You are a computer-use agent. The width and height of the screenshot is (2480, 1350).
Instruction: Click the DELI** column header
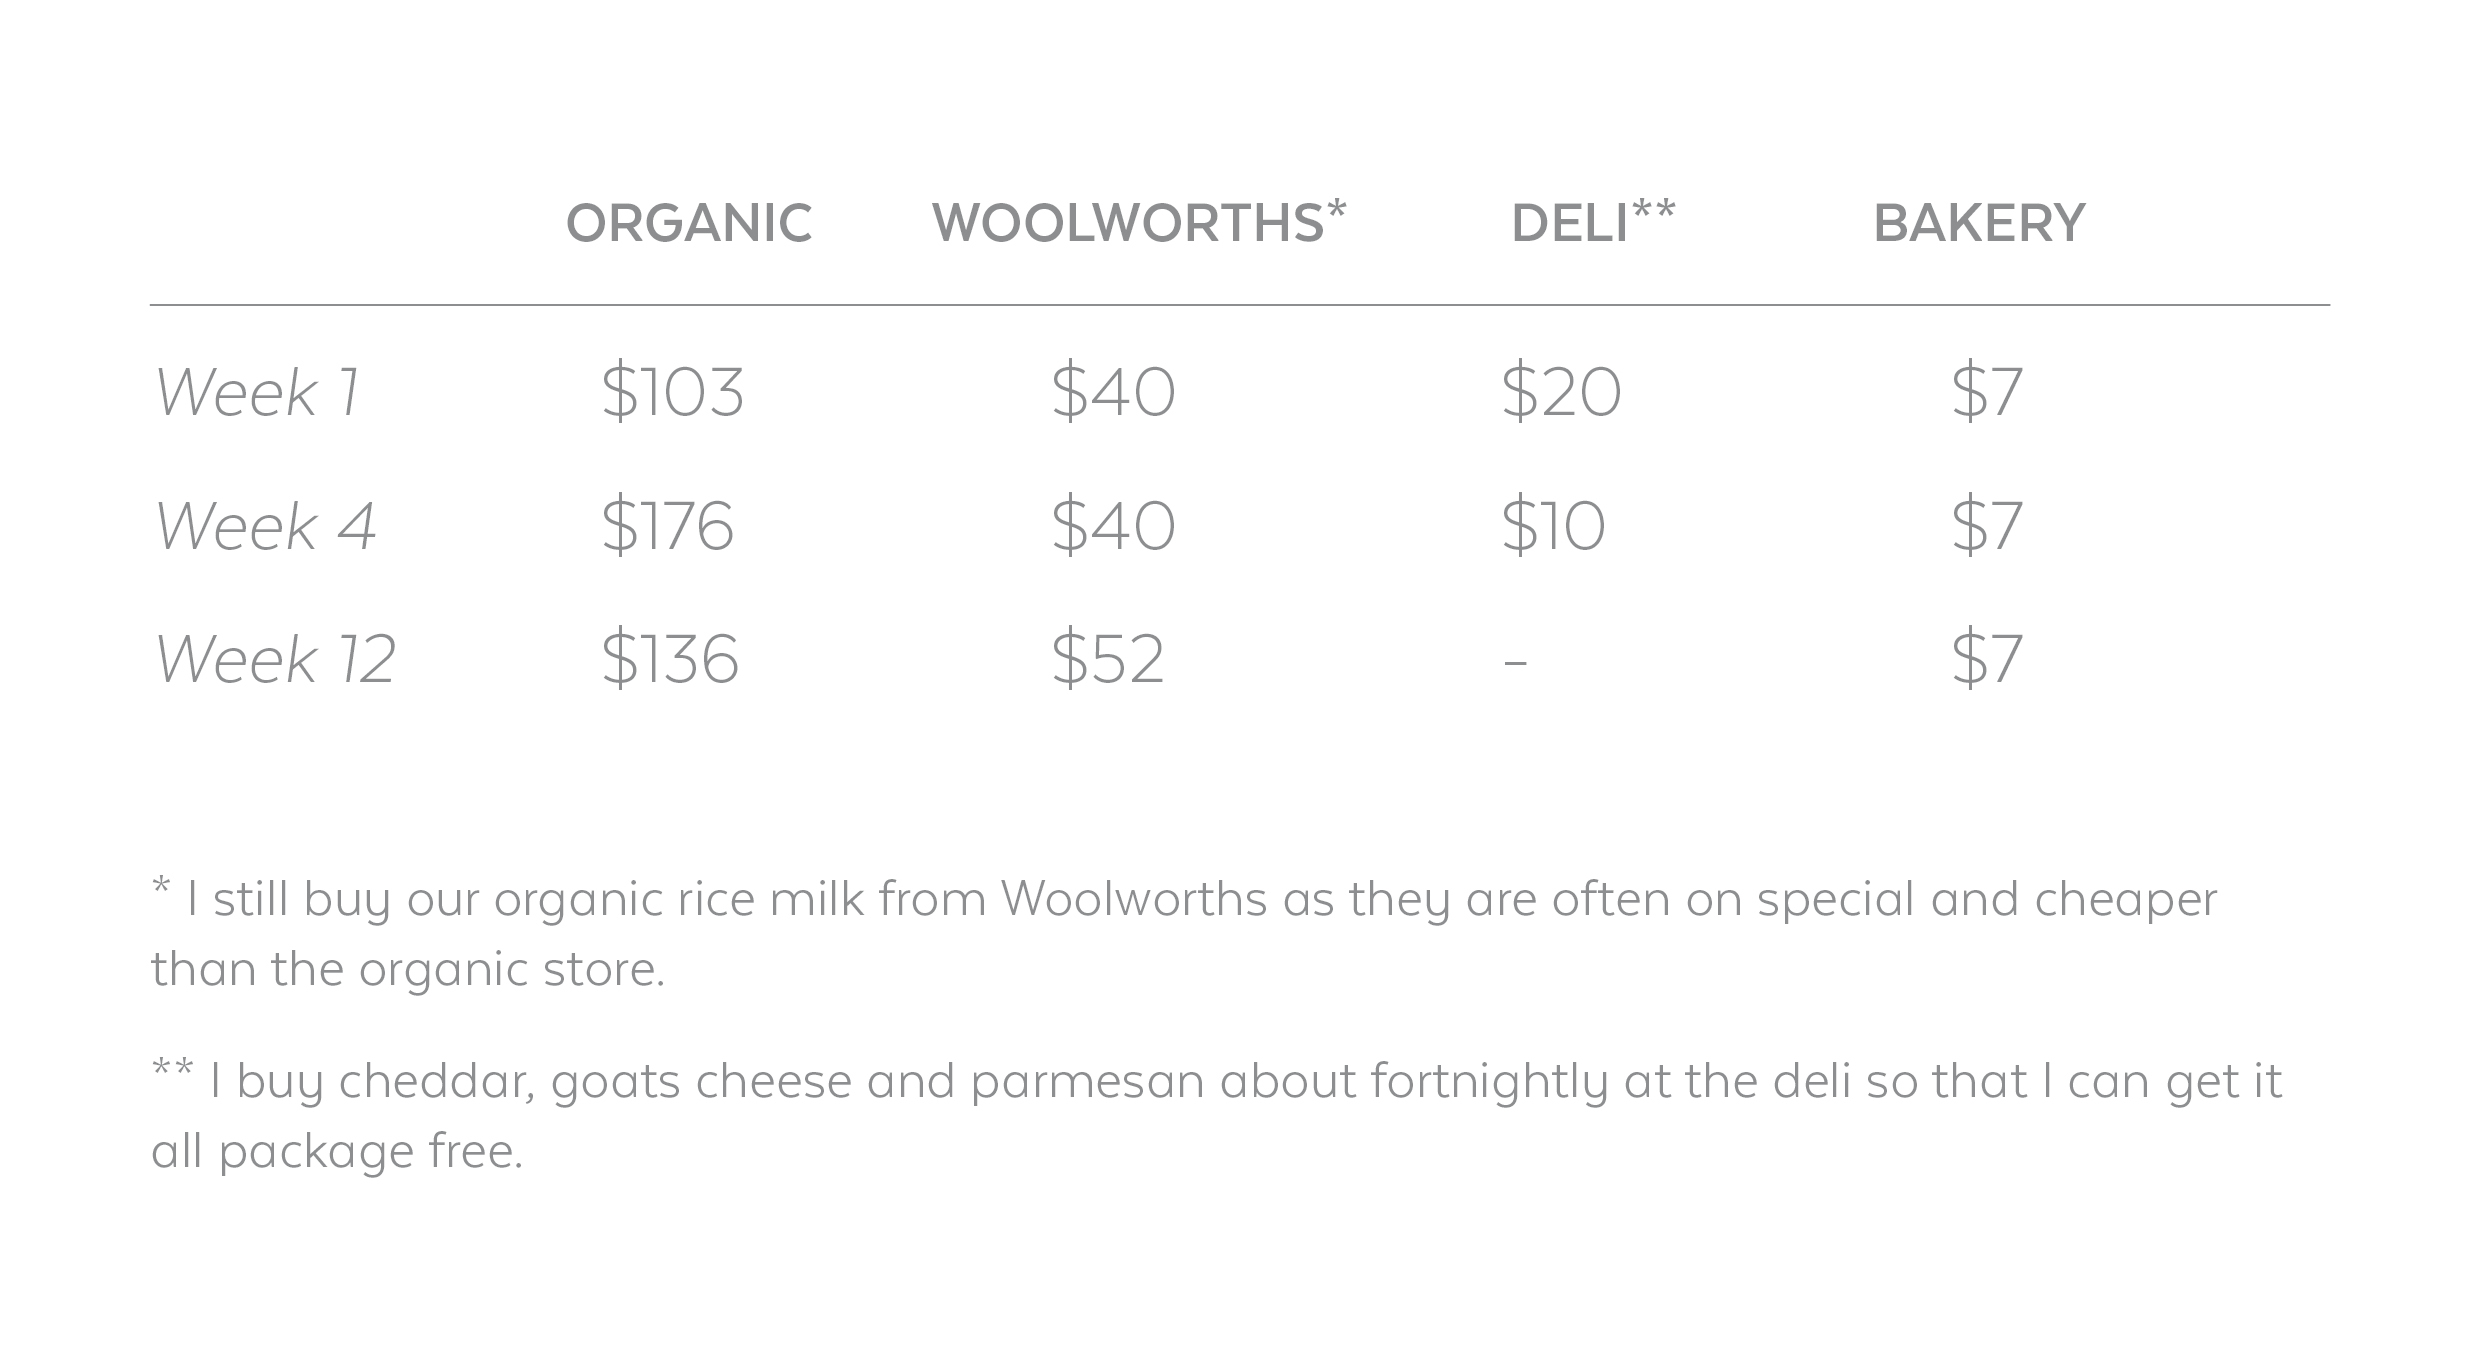pyautogui.click(x=1593, y=221)
